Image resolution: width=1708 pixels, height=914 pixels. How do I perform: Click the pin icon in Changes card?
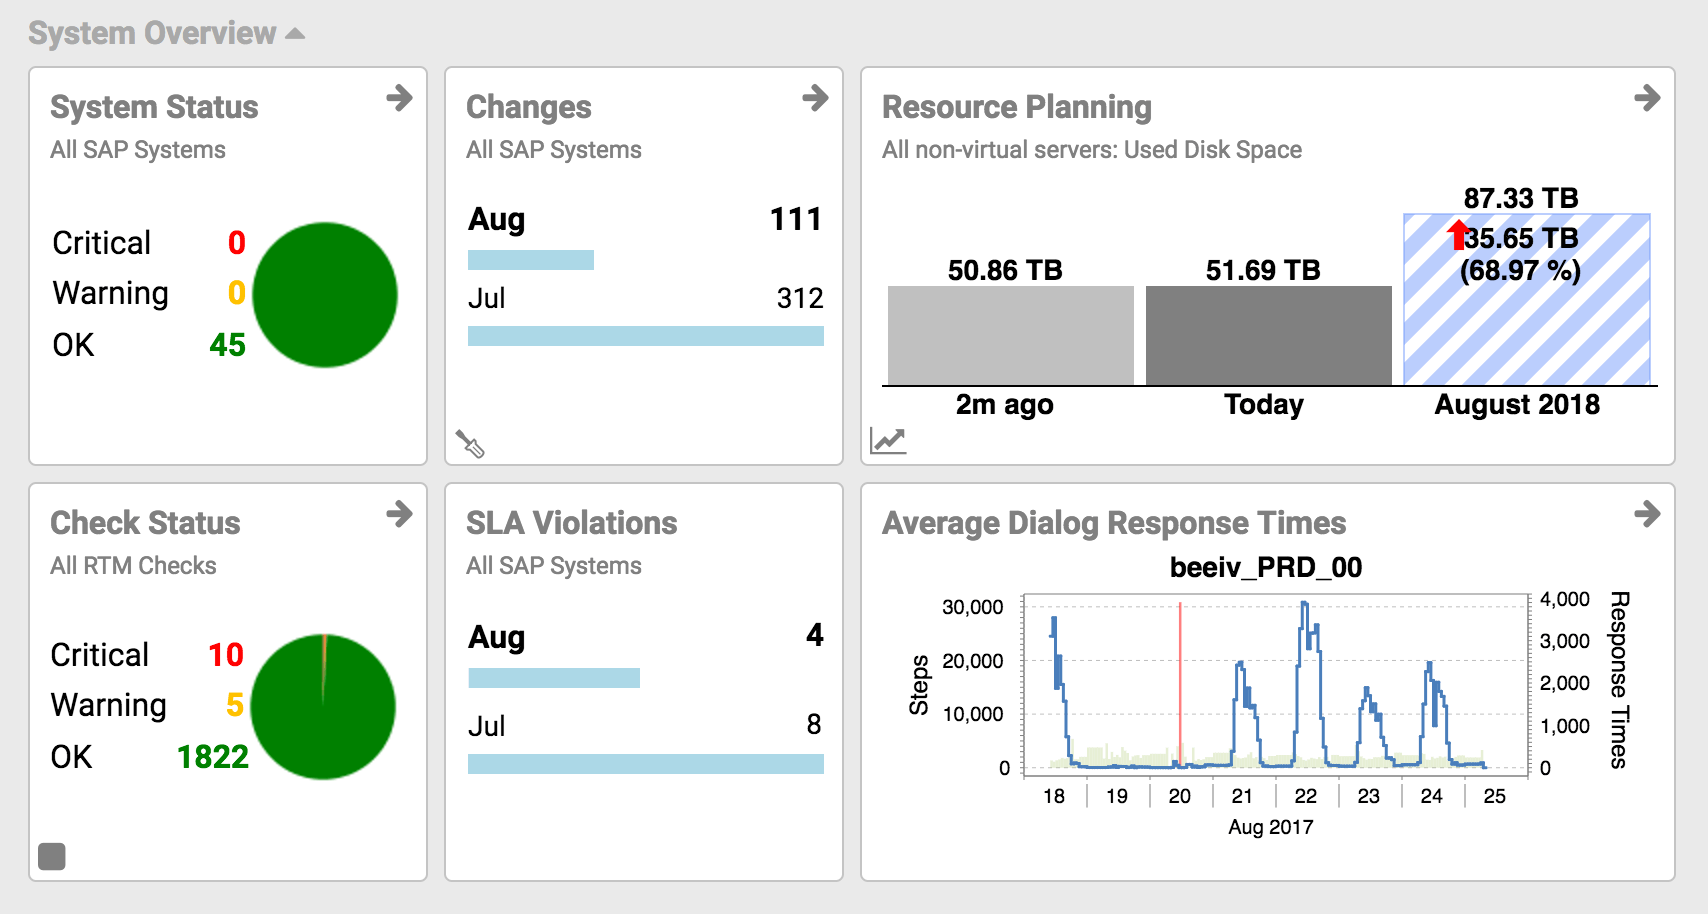point(470,443)
